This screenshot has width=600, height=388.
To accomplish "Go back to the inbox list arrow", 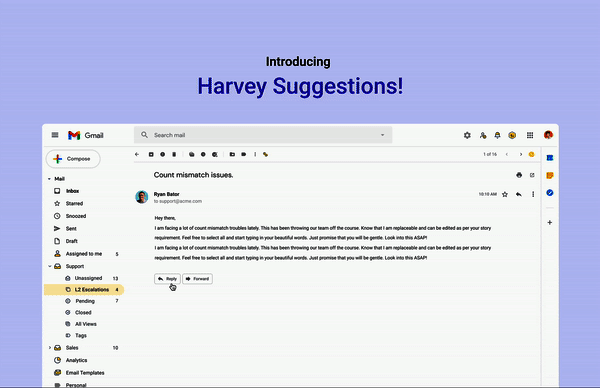I will point(137,154).
